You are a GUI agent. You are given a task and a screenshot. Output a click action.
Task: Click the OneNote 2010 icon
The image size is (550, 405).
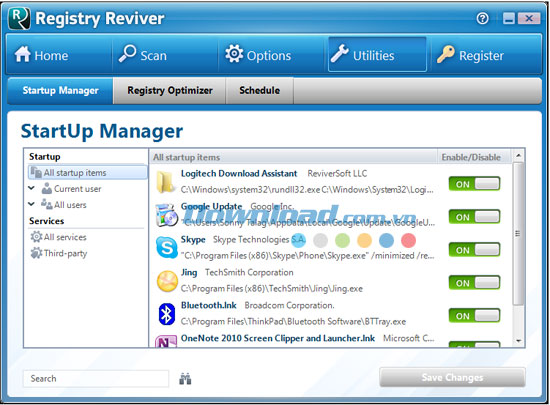(x=166, y=342)
